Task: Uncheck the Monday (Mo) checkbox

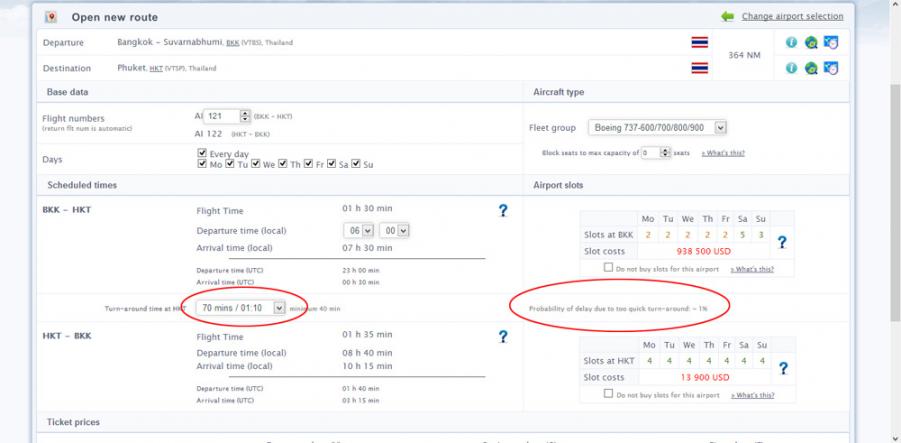Action: 203,164
